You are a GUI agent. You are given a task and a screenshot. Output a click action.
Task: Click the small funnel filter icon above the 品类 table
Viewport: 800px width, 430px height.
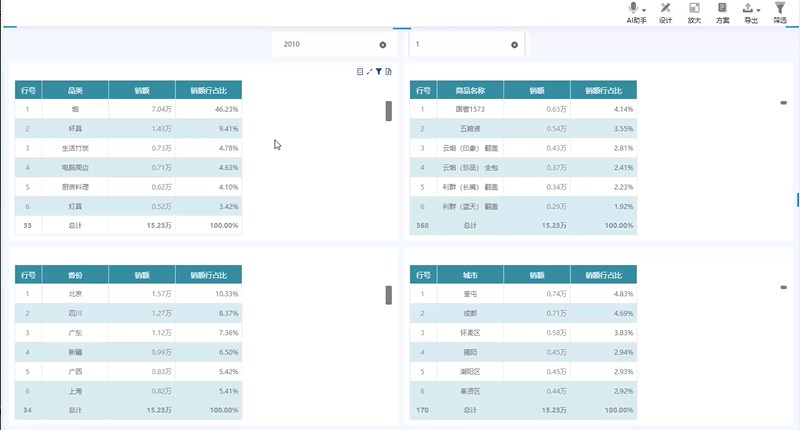tap(379, 72)
